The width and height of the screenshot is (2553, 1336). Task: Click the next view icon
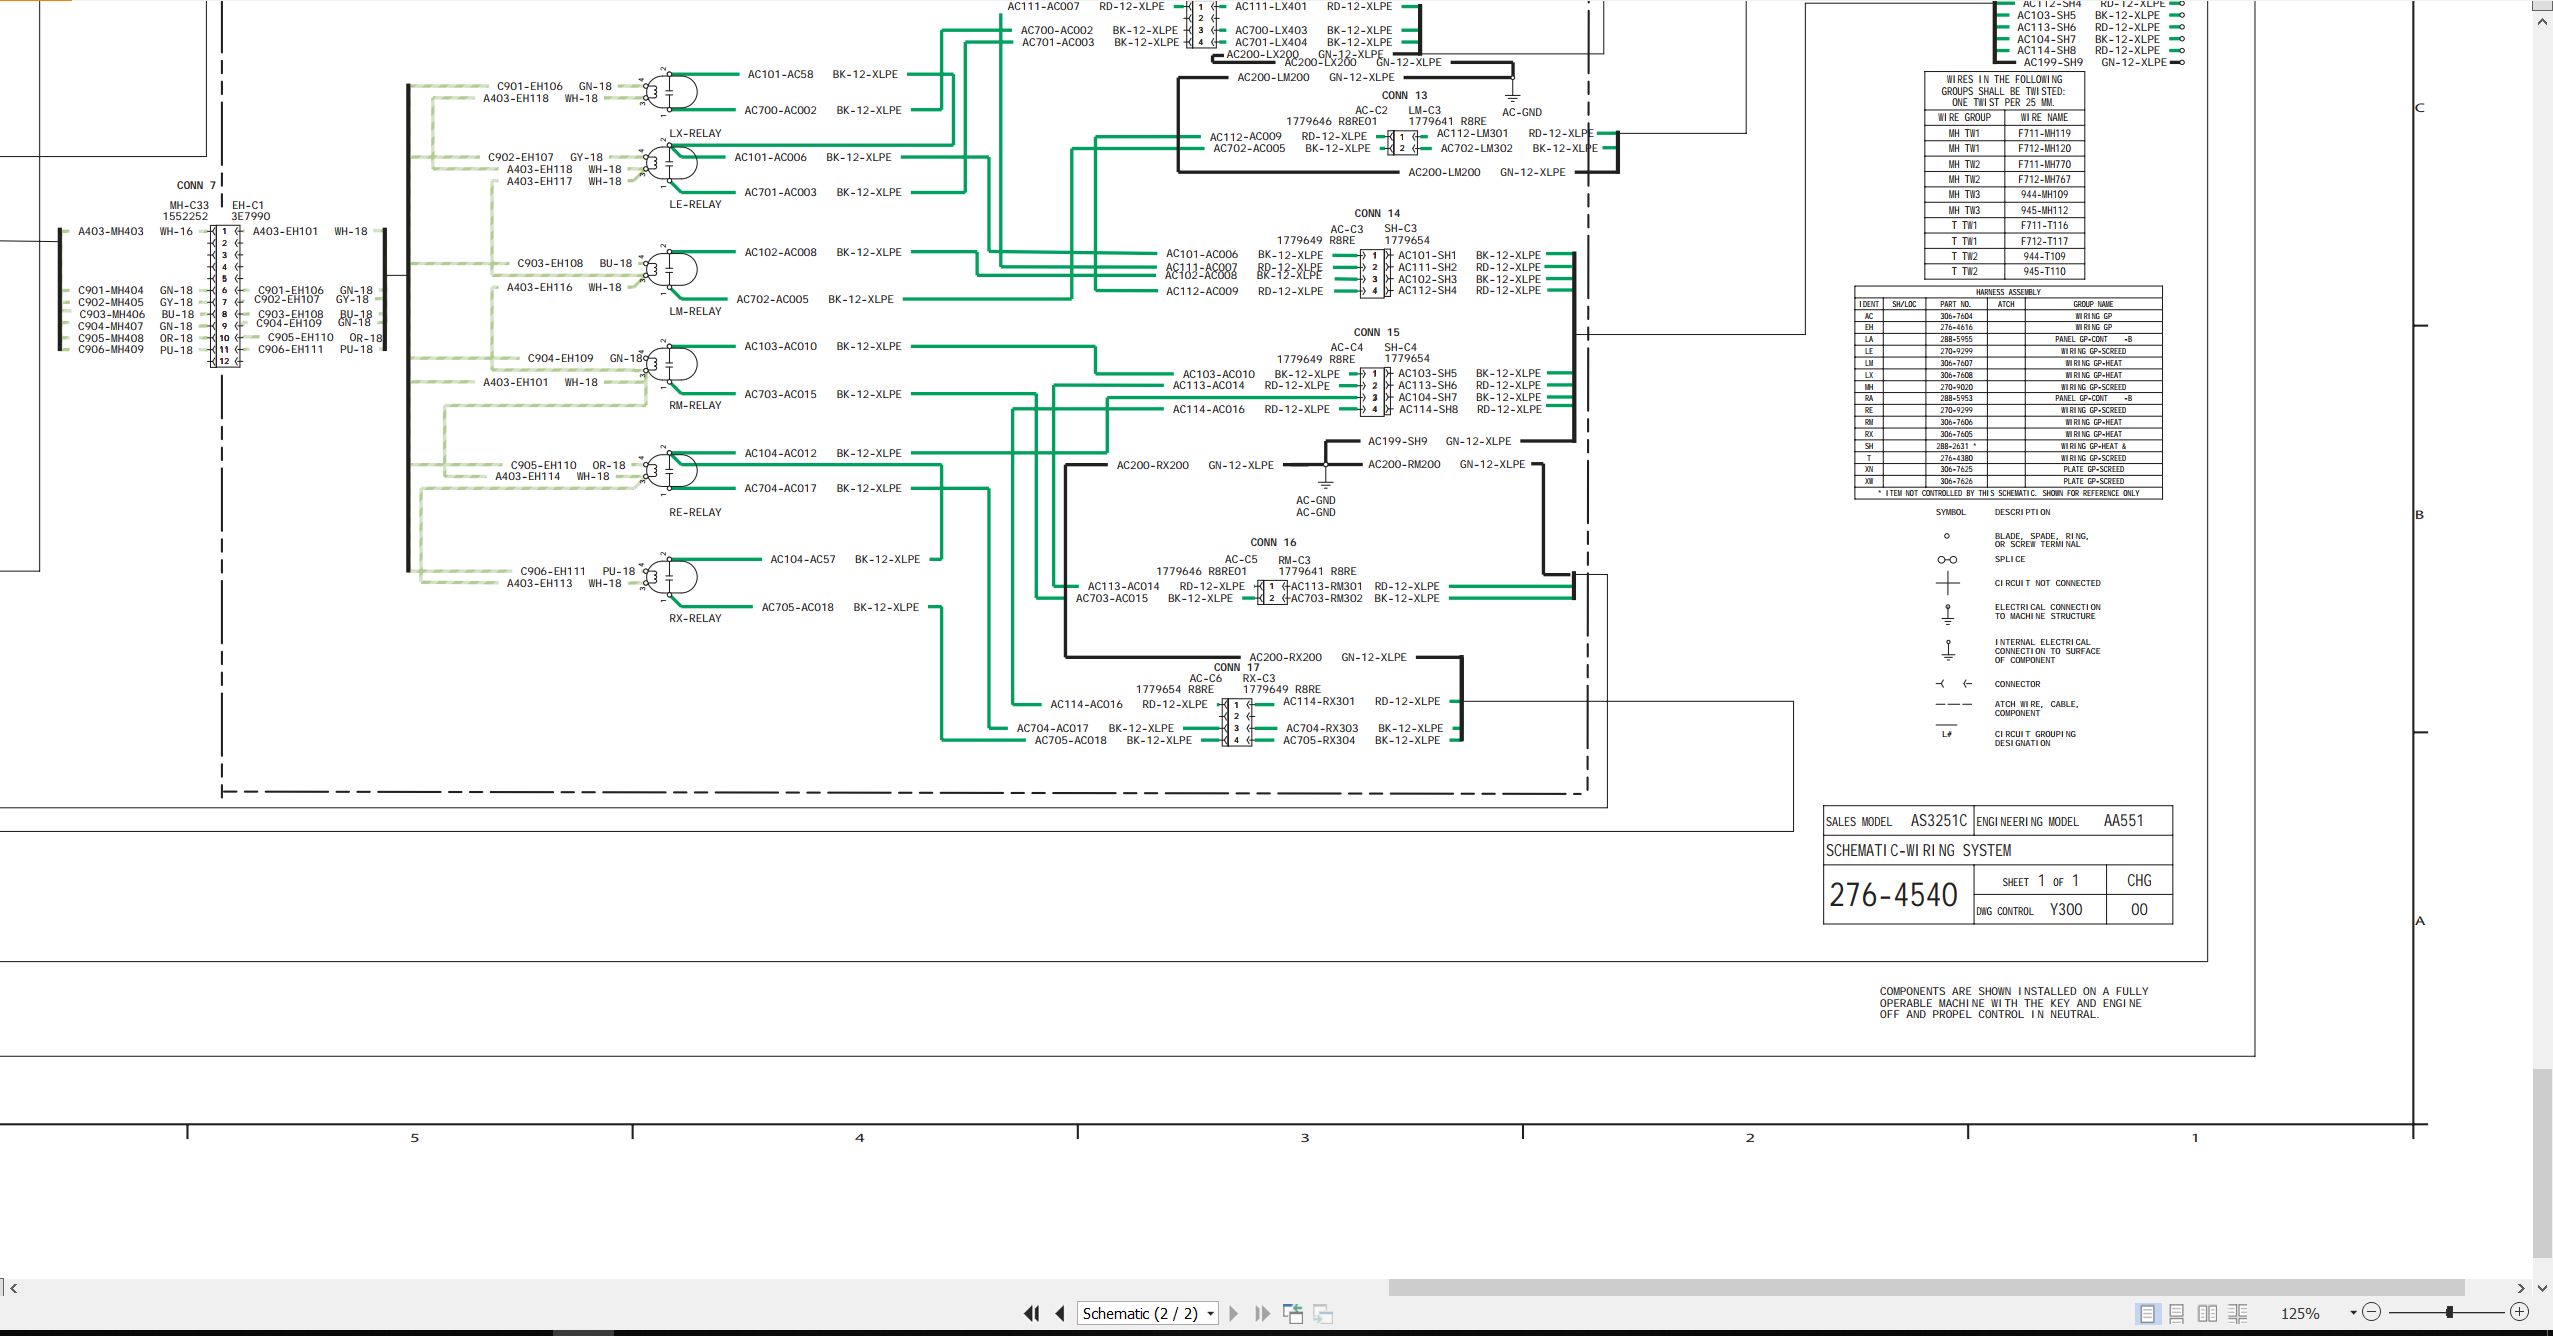[1323, 1313]
